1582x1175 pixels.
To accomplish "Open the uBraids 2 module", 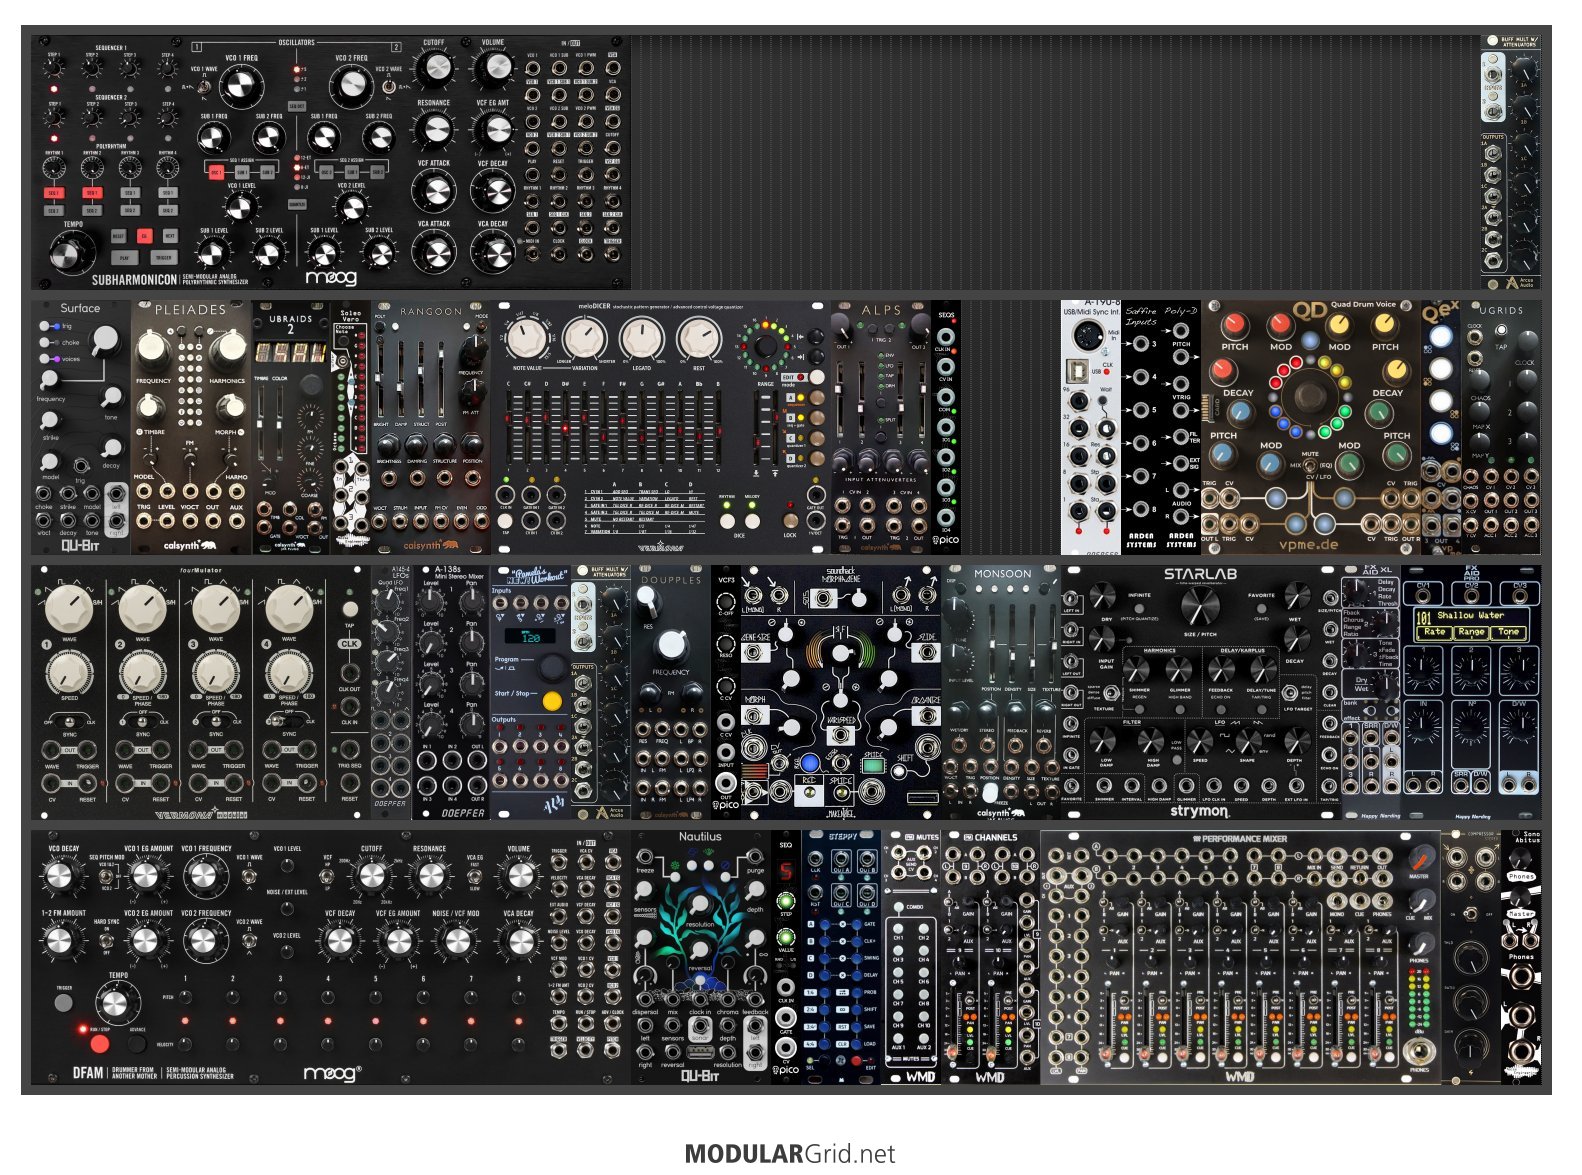I will 291,427.
